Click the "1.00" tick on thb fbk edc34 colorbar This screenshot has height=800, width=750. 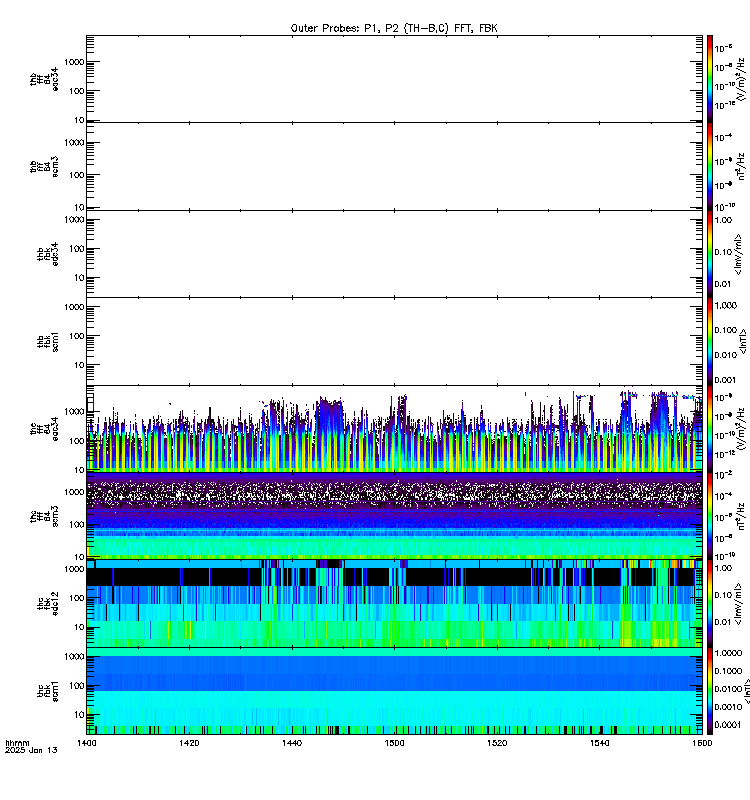pos(723,220)
